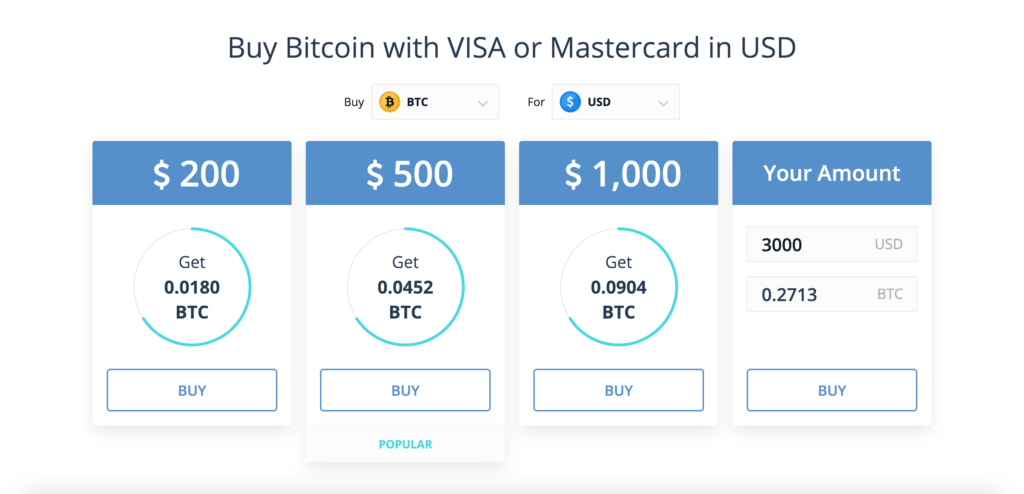Buy the $200 Bitcoin package
1024x494 pixels.
point(192,390)
